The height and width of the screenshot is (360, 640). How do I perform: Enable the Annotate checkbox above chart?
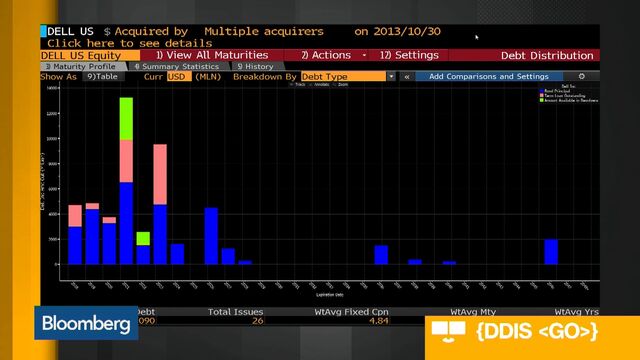(x=311, y=84)
